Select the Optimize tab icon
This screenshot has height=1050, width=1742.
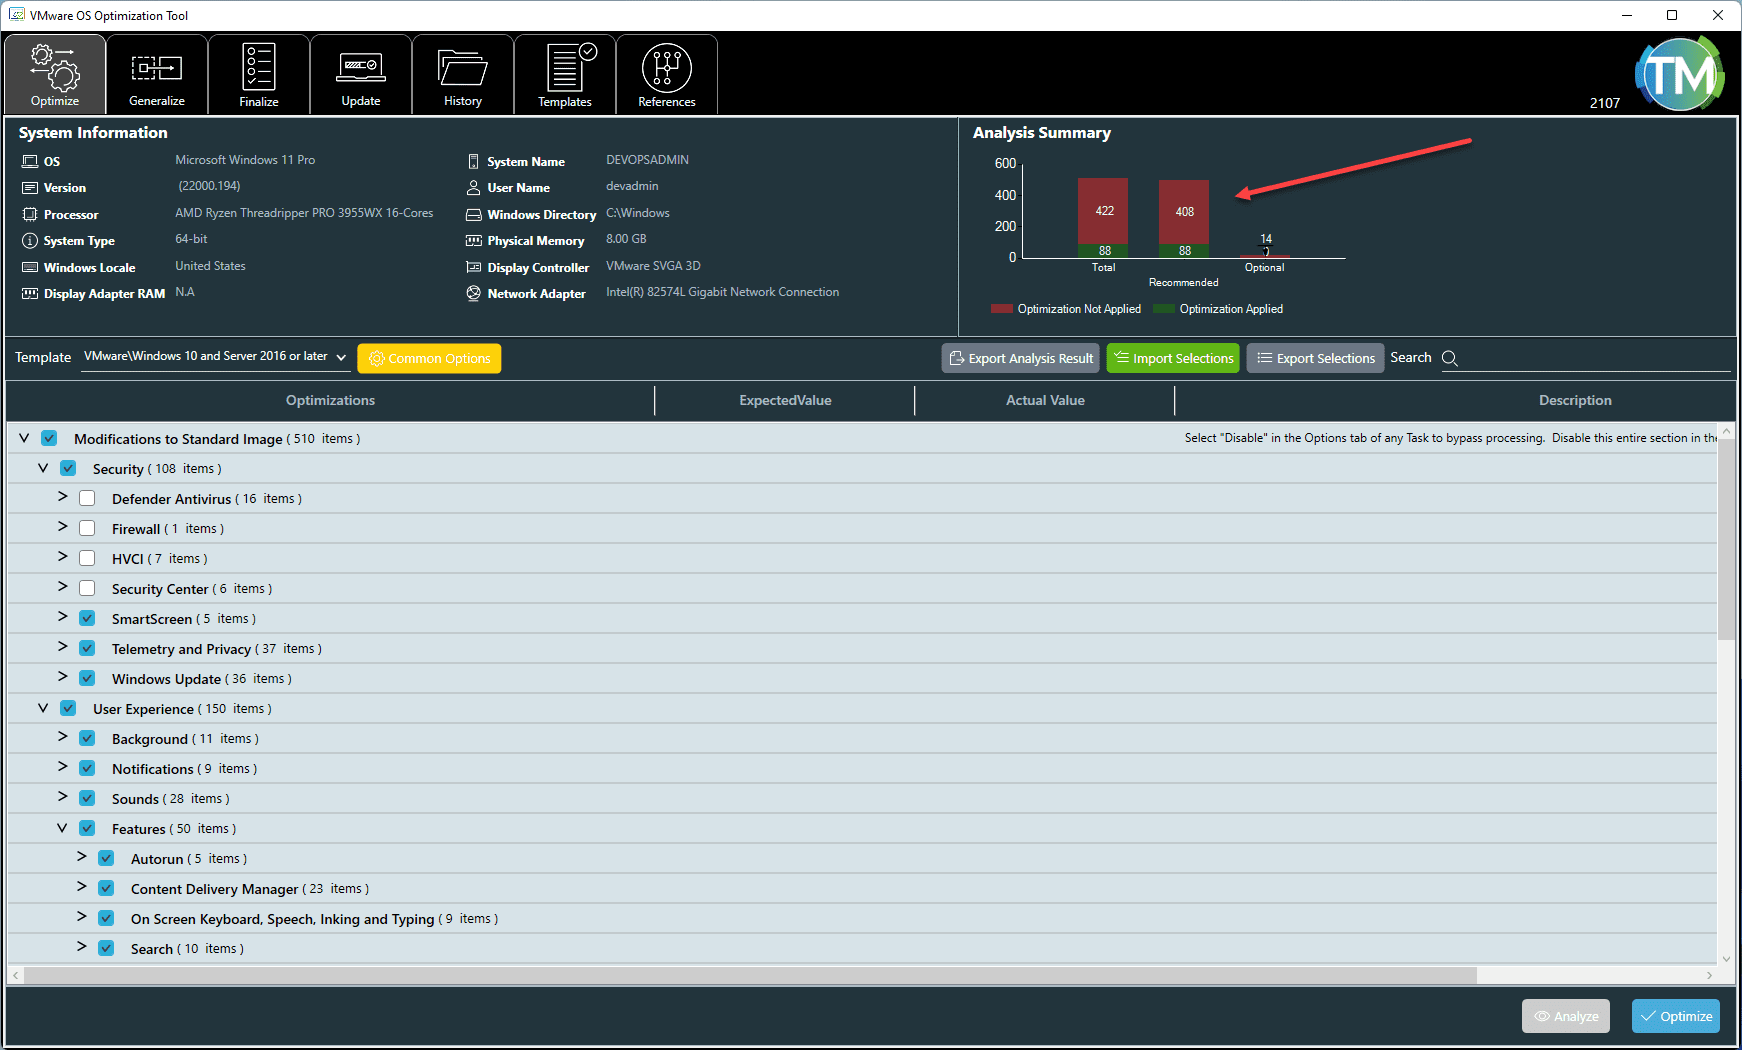coord(55,68)
